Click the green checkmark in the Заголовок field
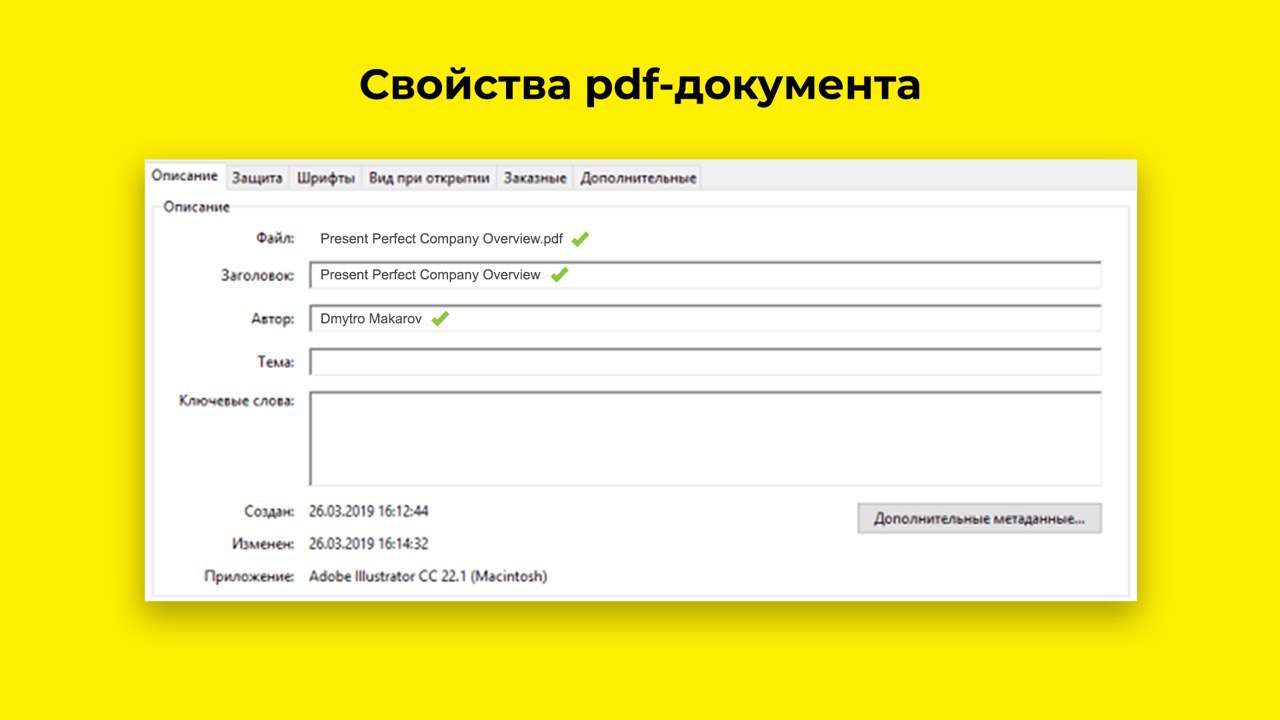The height and width of the screenshot is (720, 1280). [559, 275]
